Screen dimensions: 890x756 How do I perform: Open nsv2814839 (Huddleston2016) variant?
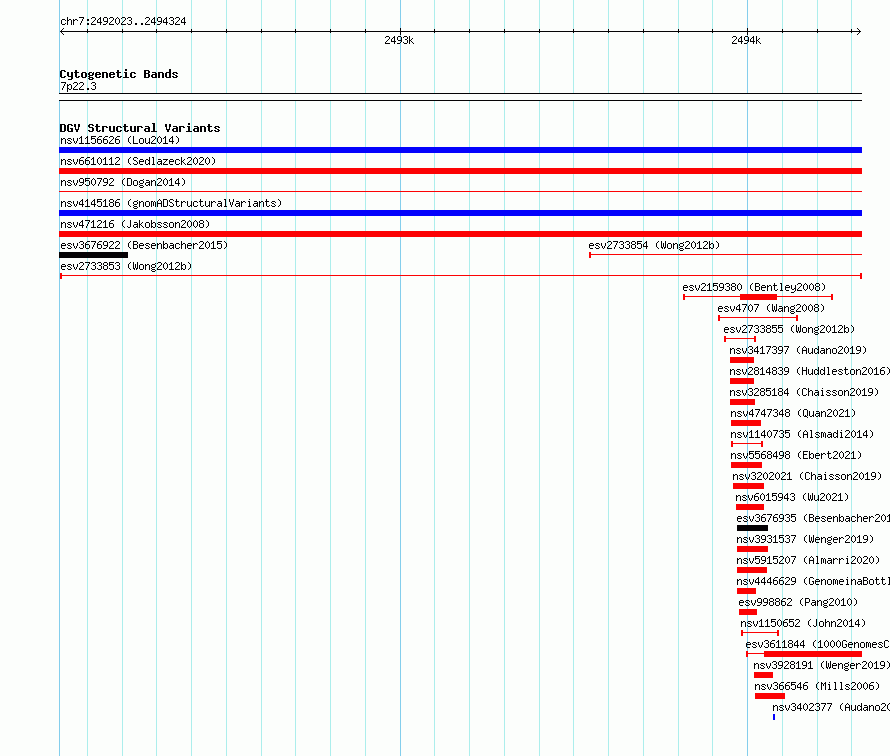click(809, 371)
